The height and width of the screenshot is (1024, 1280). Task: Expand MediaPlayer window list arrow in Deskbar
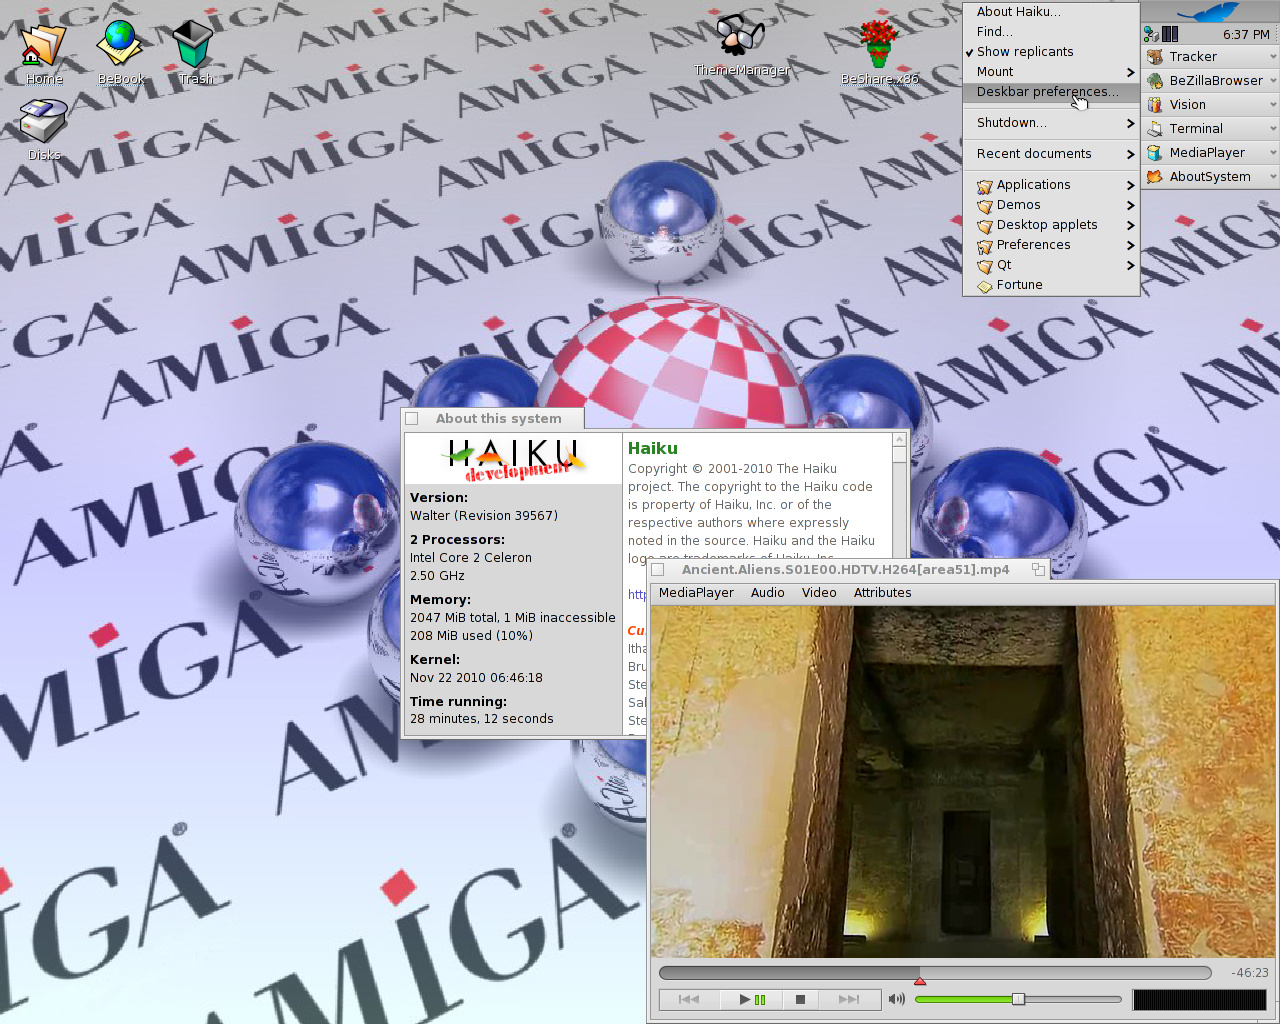point(1273,153)
